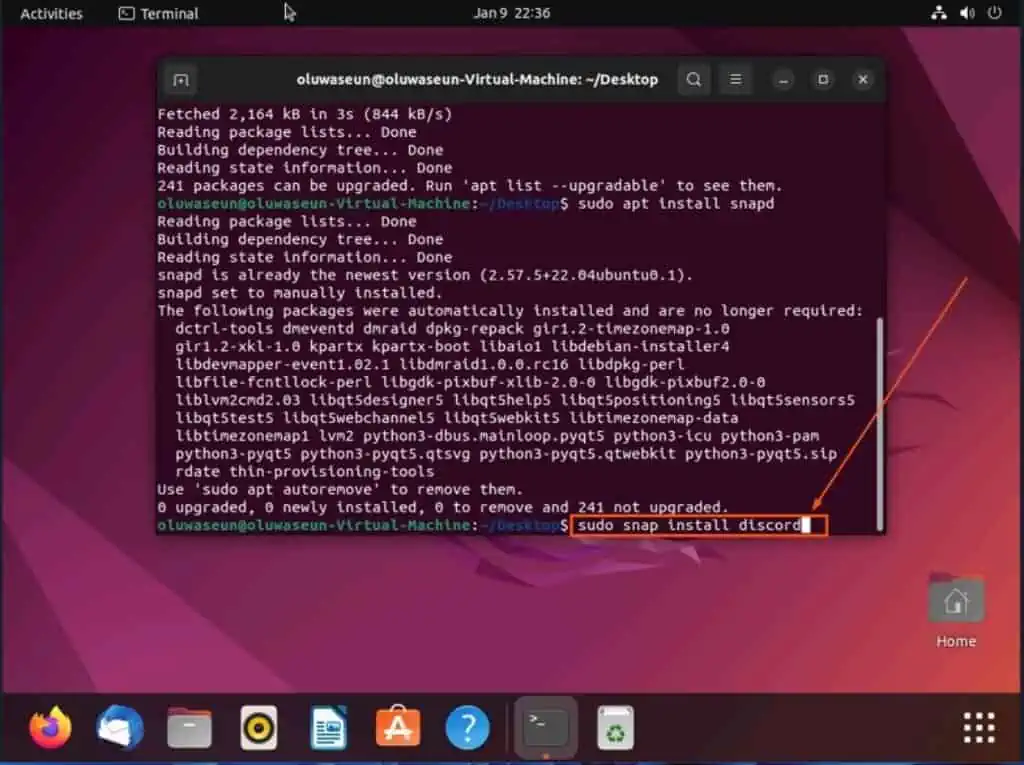Click the Home label under desktop icon
The image size is (1024, 765).
coord(956,642)
